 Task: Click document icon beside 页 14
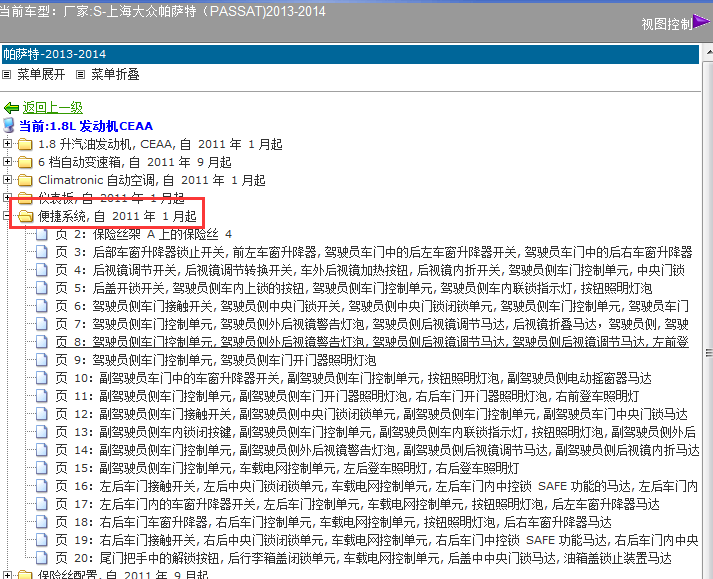42,450
